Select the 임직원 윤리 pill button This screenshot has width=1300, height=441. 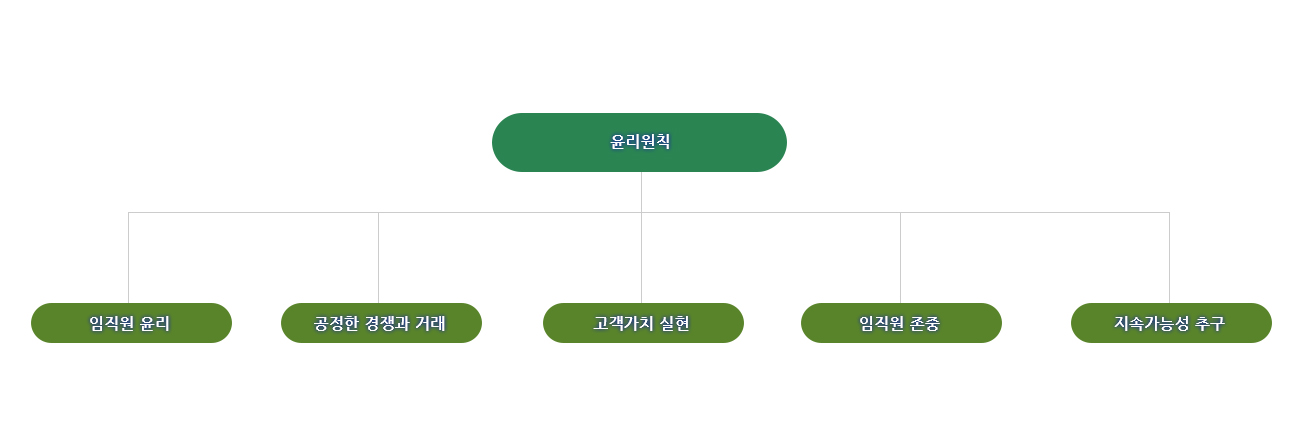(x=131, y=323)
